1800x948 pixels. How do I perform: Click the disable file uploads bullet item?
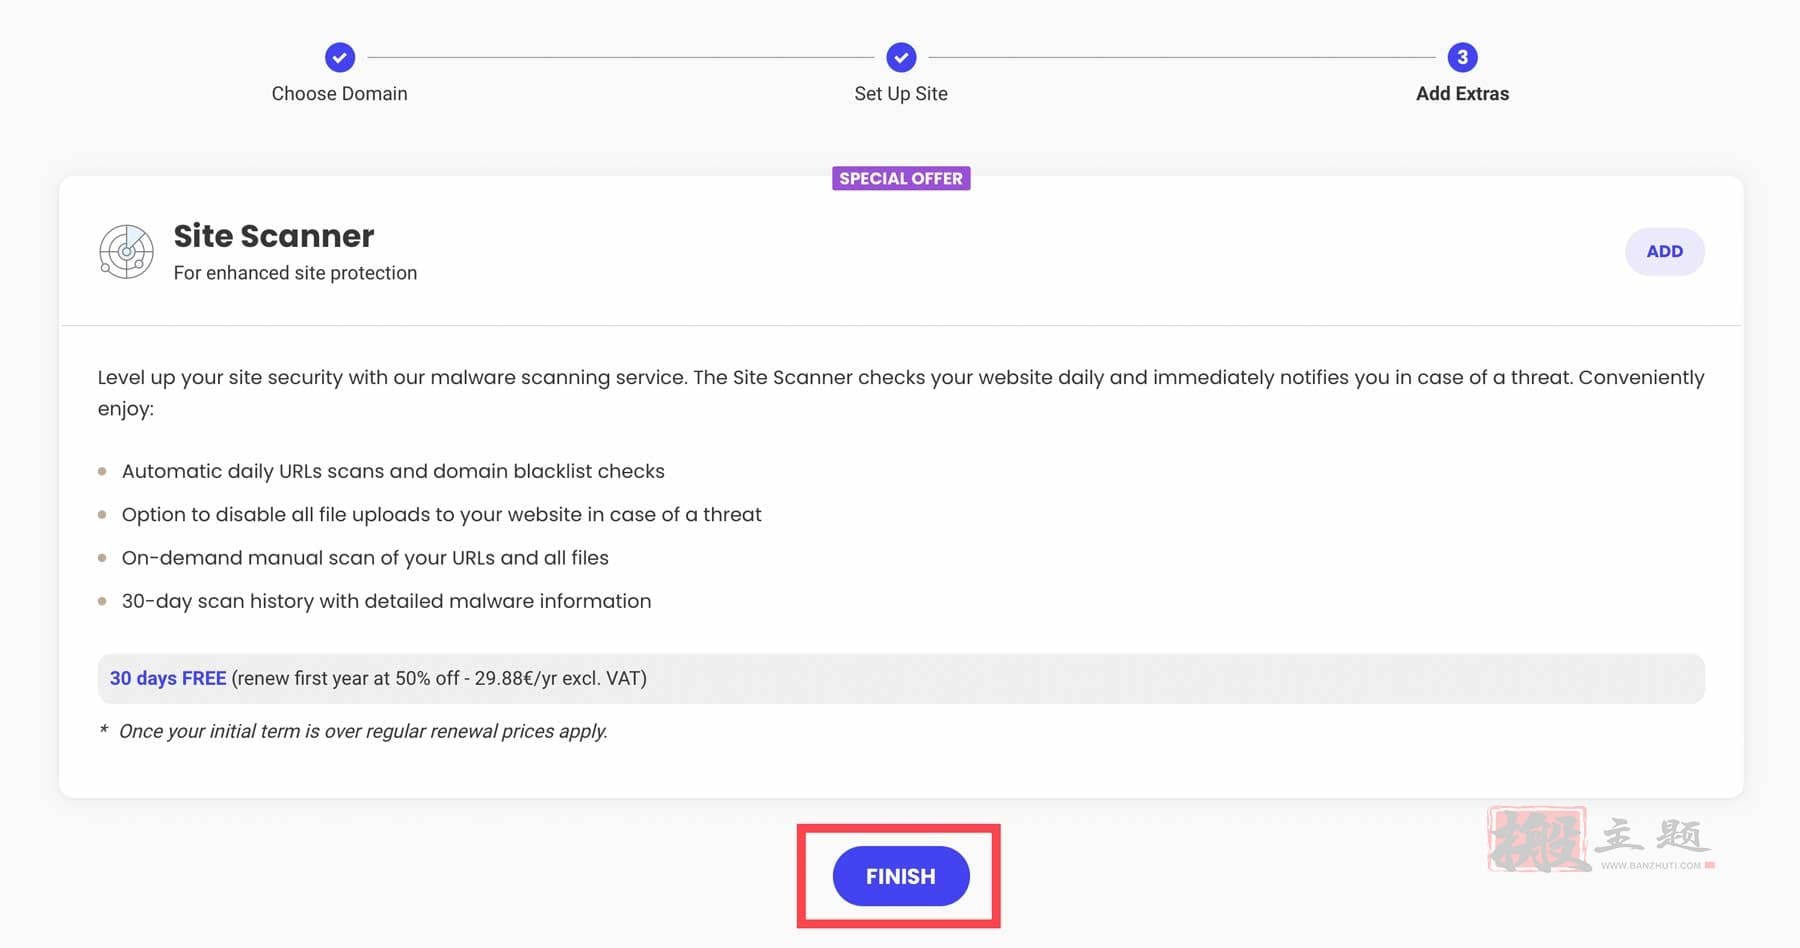click(441, 514)
